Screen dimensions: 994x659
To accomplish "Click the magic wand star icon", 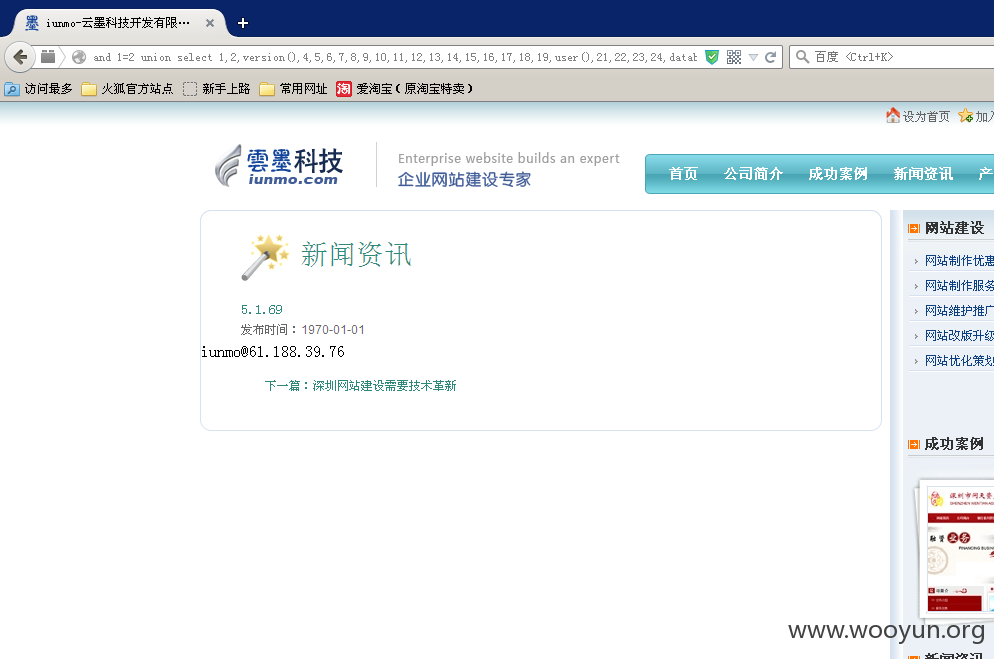I will 266,257.
